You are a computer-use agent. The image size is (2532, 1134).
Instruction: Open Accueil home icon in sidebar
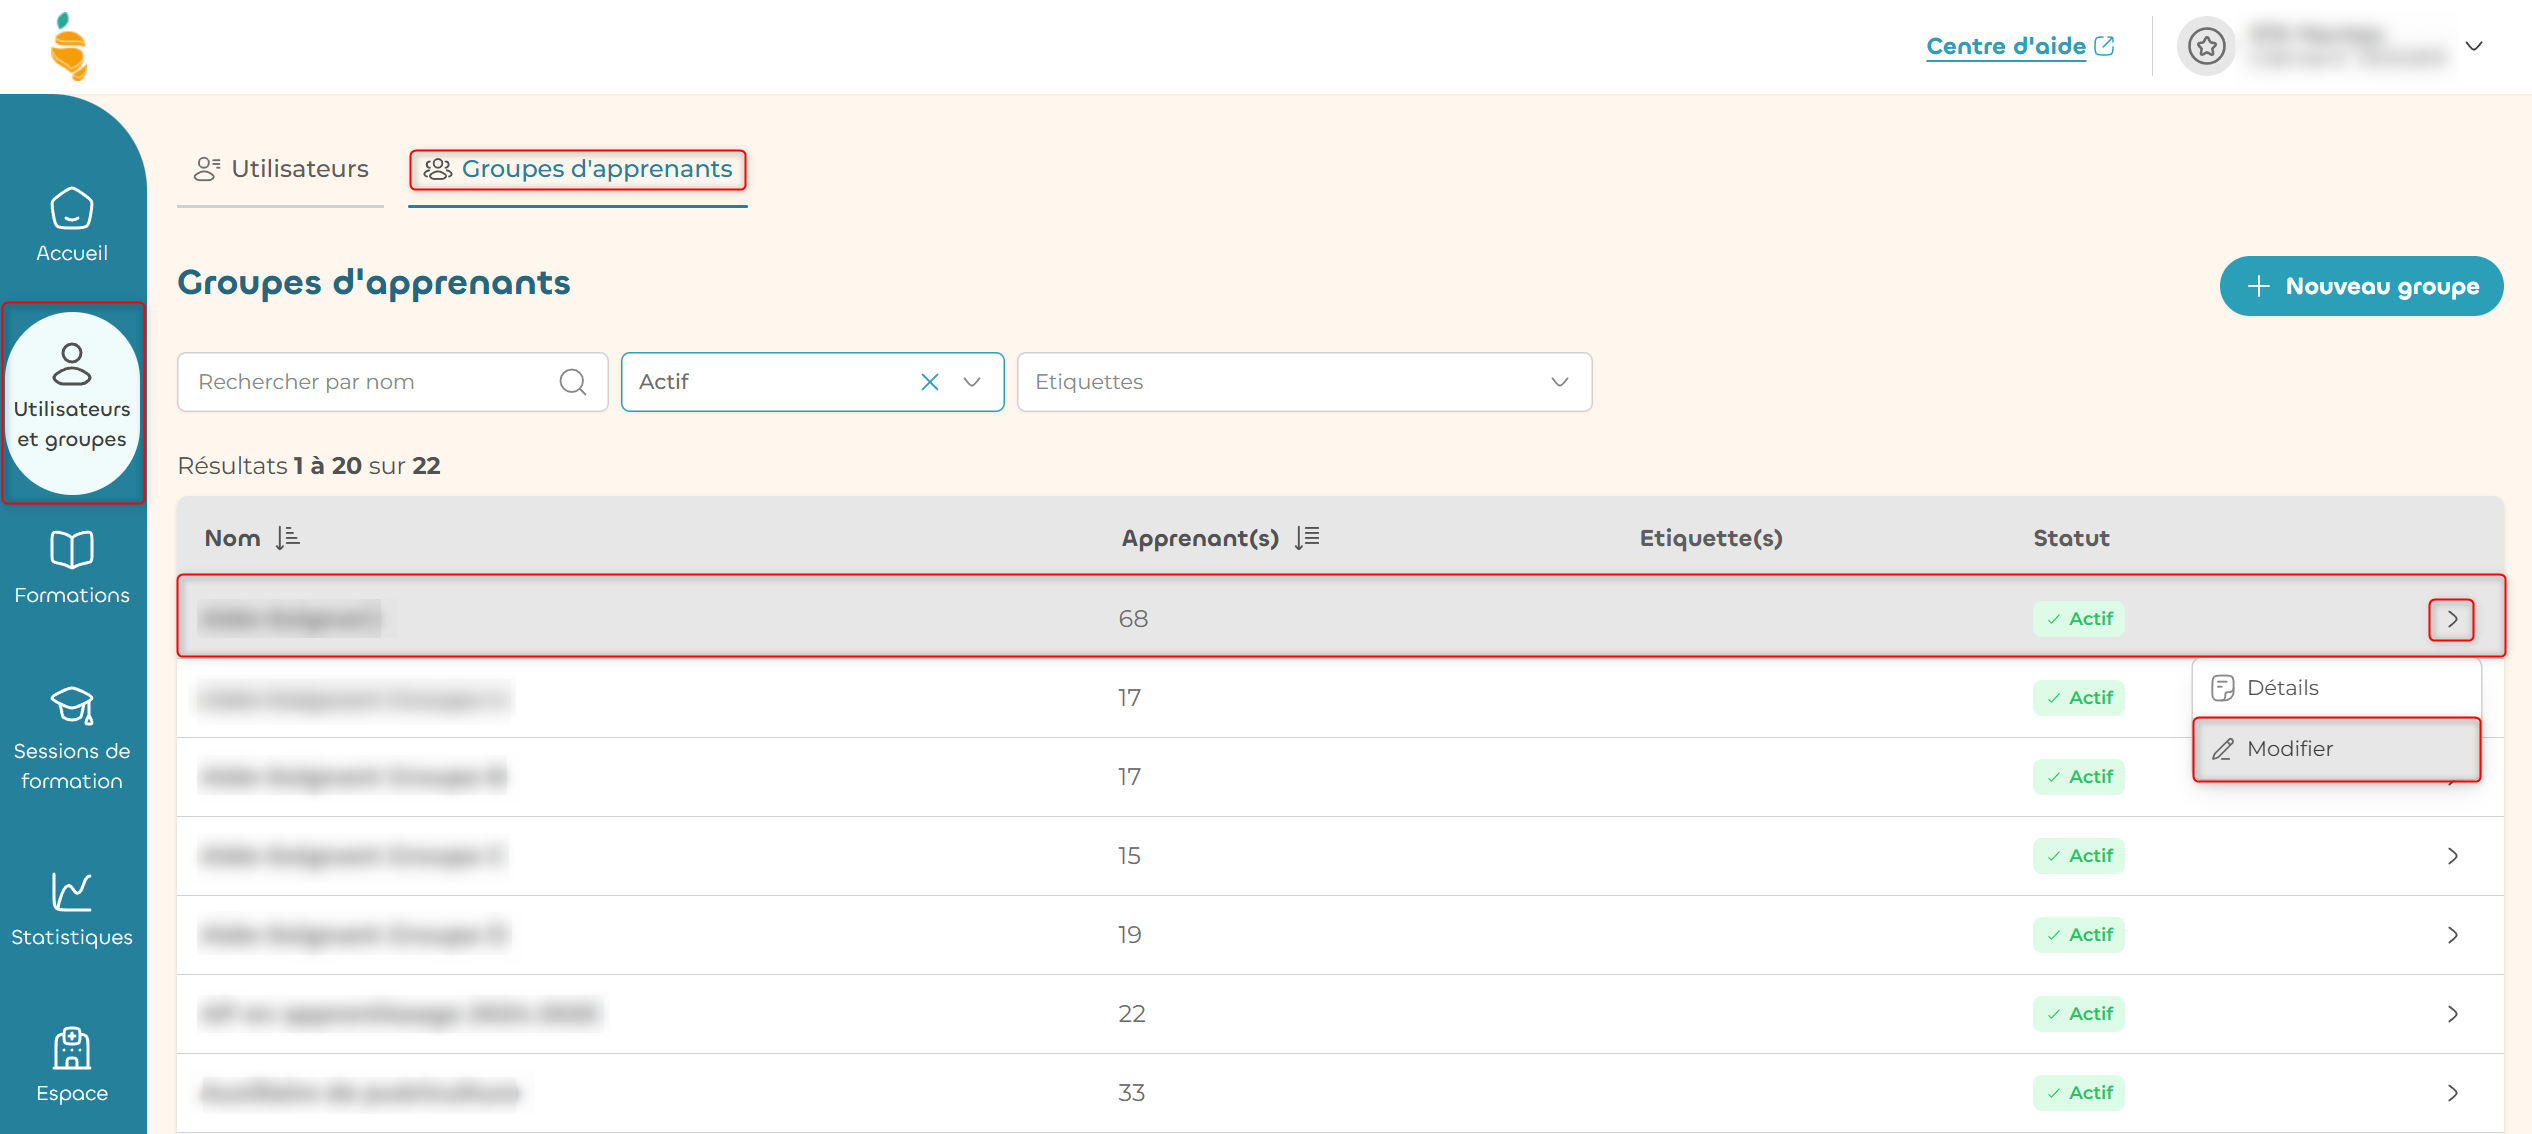click(72, 210)
